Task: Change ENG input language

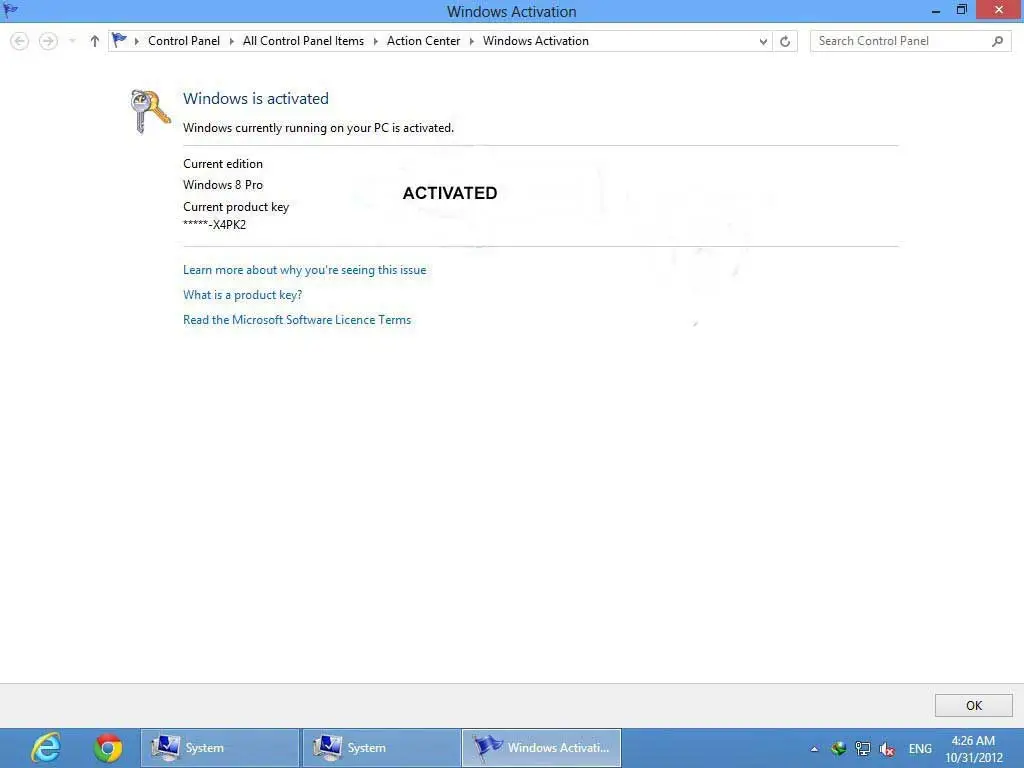Action: click(x=920, y=748)
